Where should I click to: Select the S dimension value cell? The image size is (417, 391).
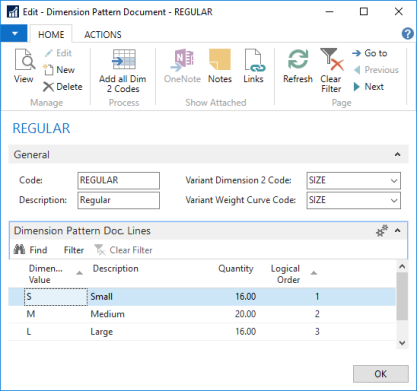click(56, 297)
